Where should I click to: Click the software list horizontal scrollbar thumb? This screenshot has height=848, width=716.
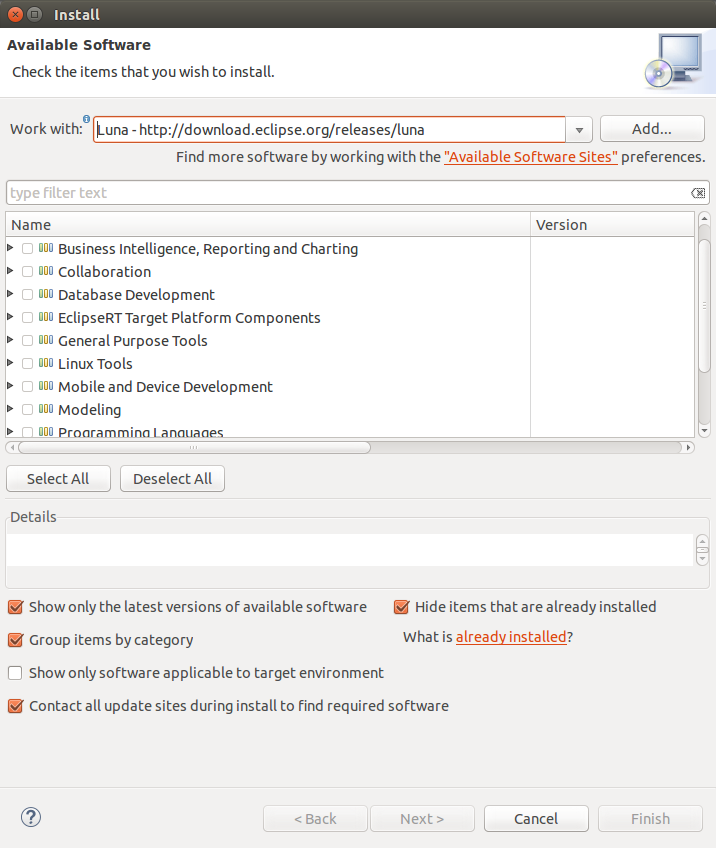click(x=194, y=447)
